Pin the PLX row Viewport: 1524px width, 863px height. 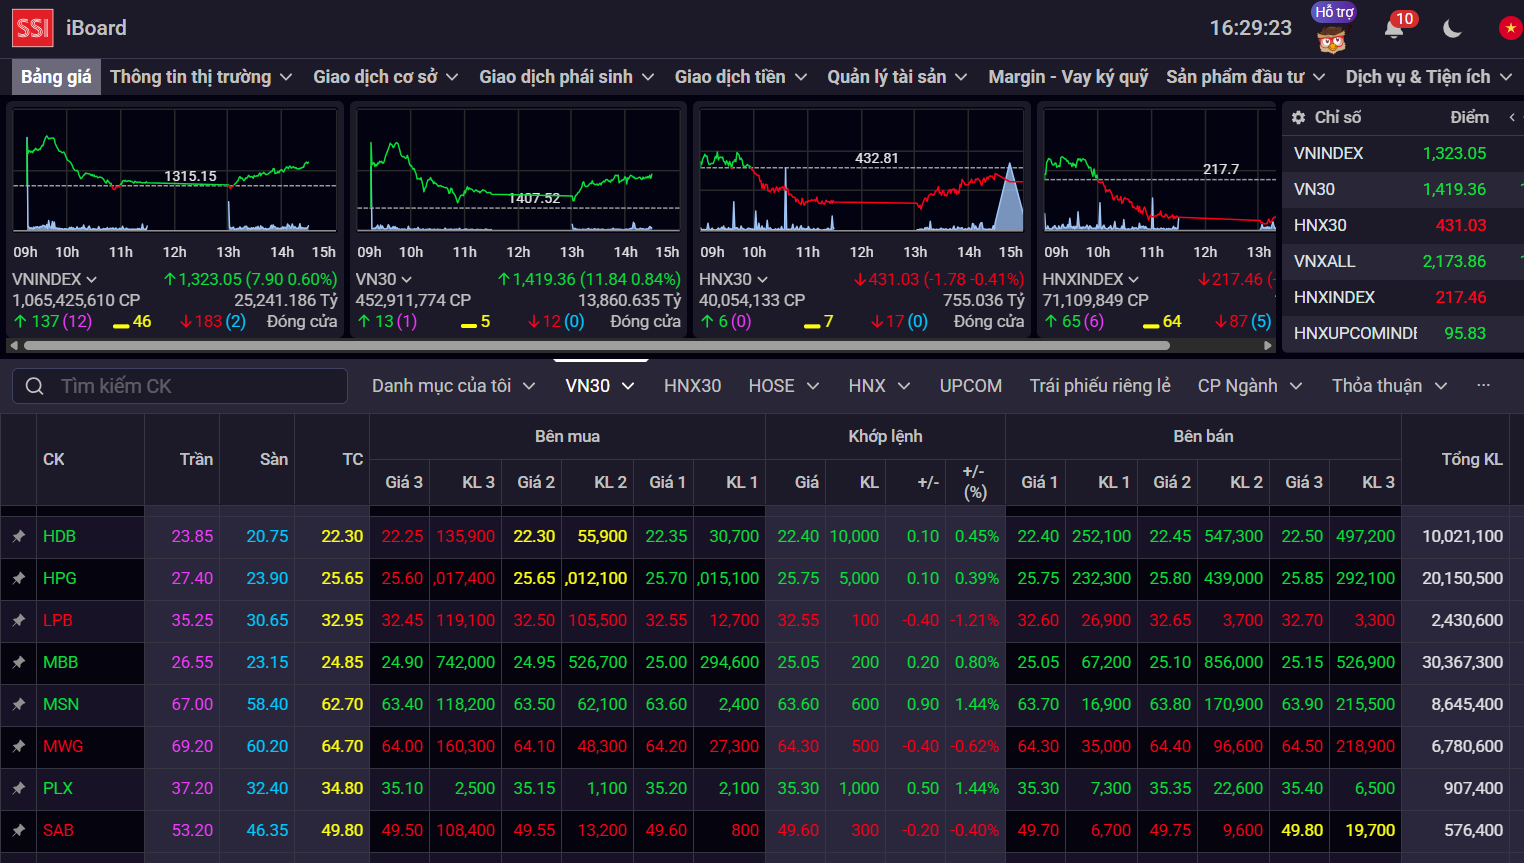coord(19,789)
